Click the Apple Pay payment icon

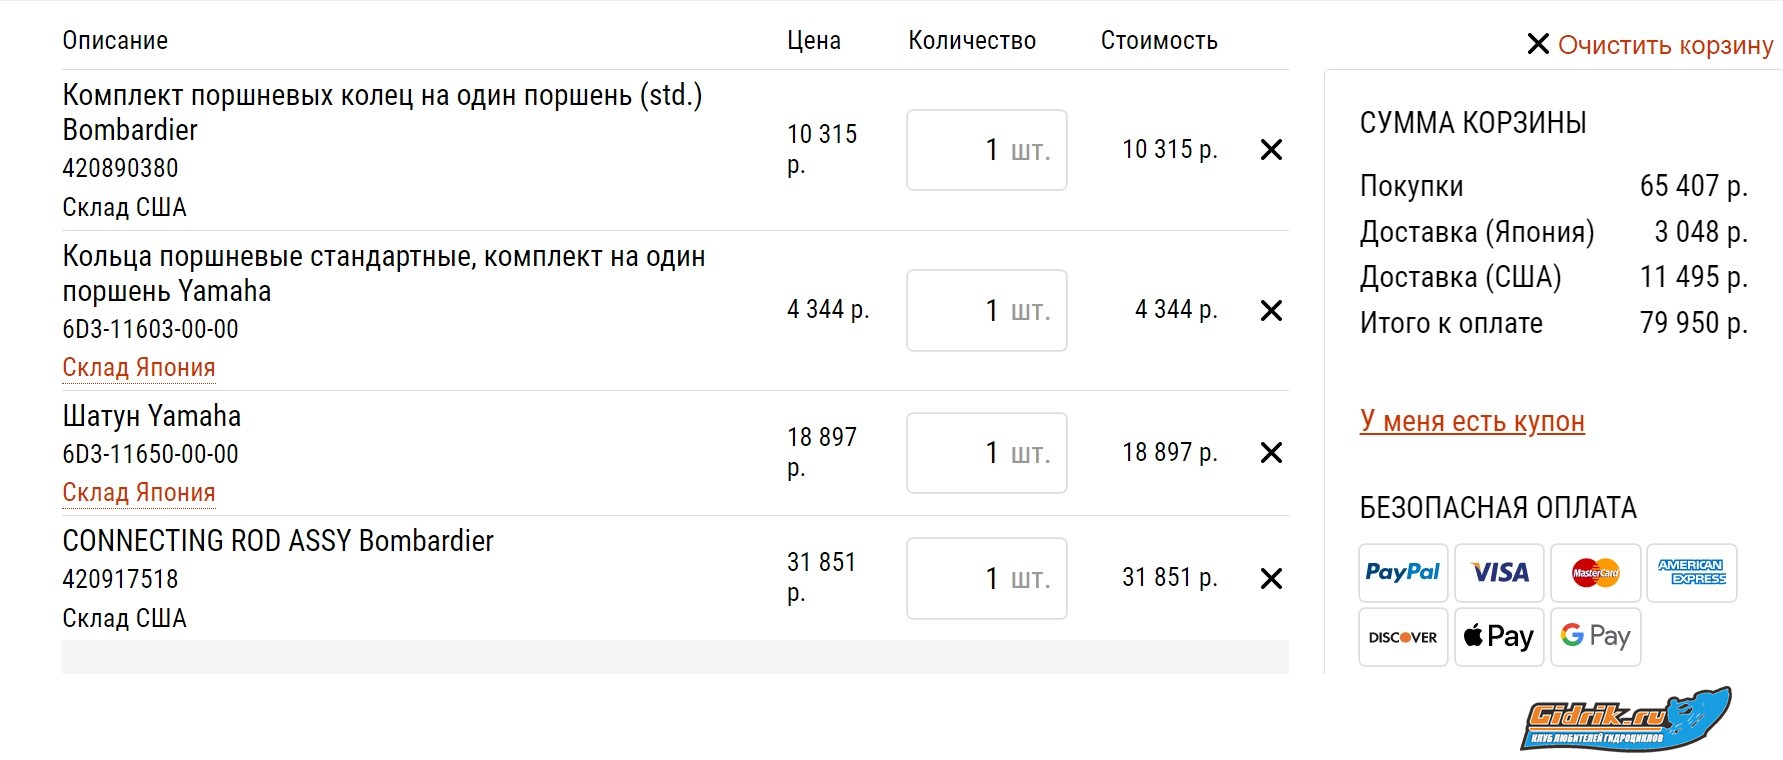(x=1499, y=637)
